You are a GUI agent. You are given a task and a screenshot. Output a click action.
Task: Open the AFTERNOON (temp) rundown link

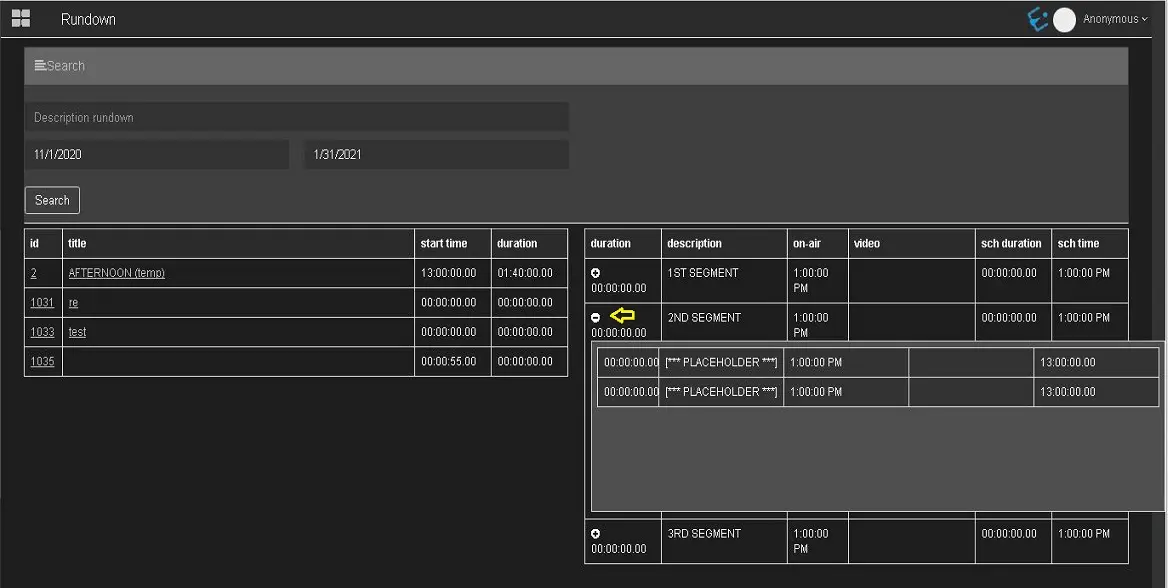116,273
